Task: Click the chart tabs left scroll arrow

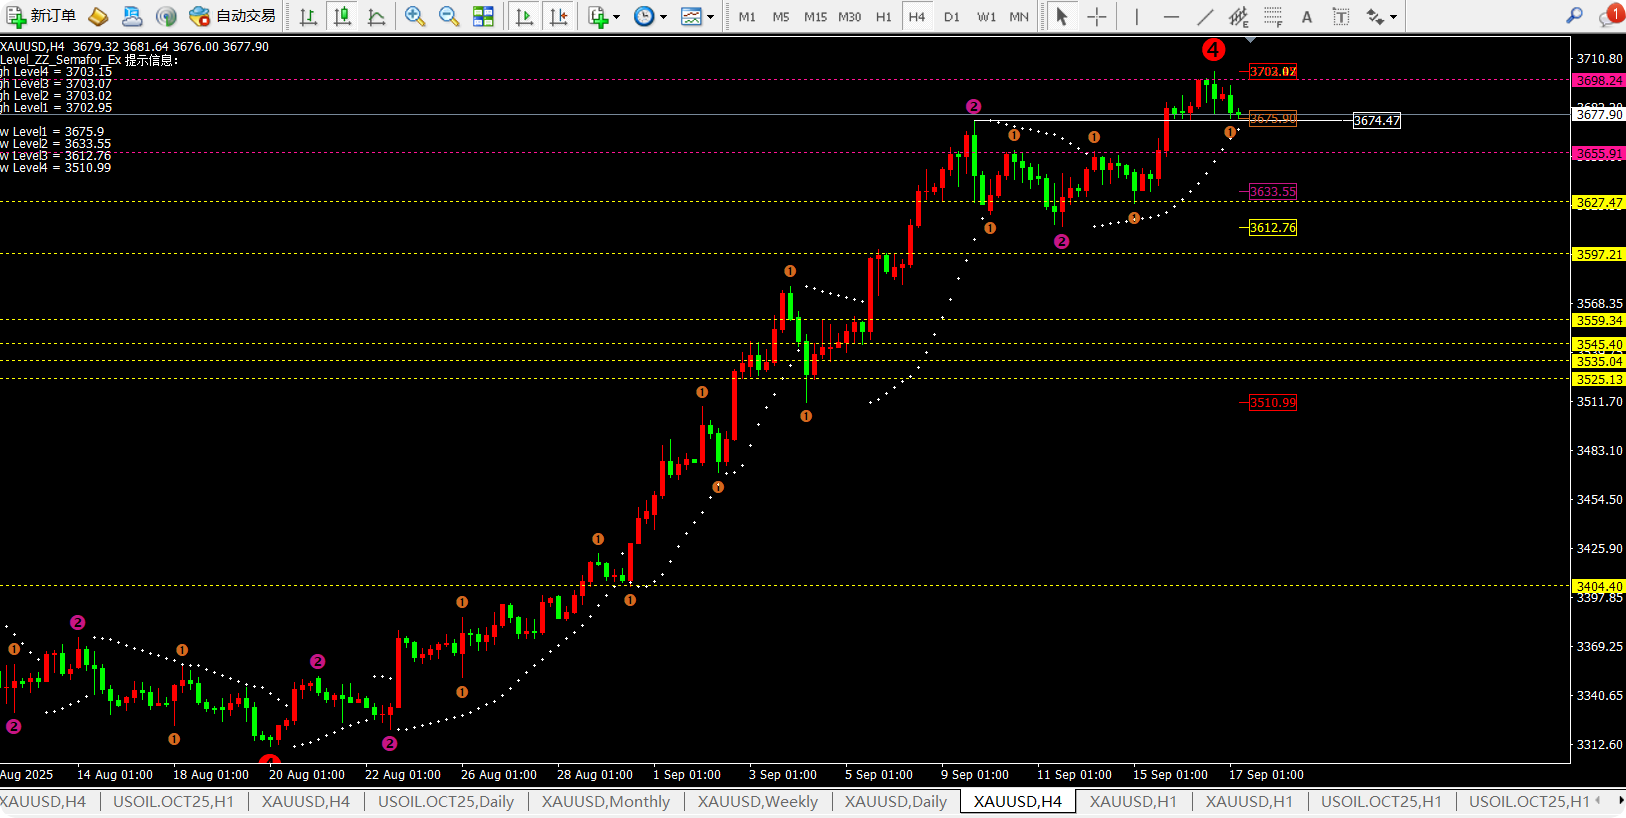Action: pos(1597,800)
